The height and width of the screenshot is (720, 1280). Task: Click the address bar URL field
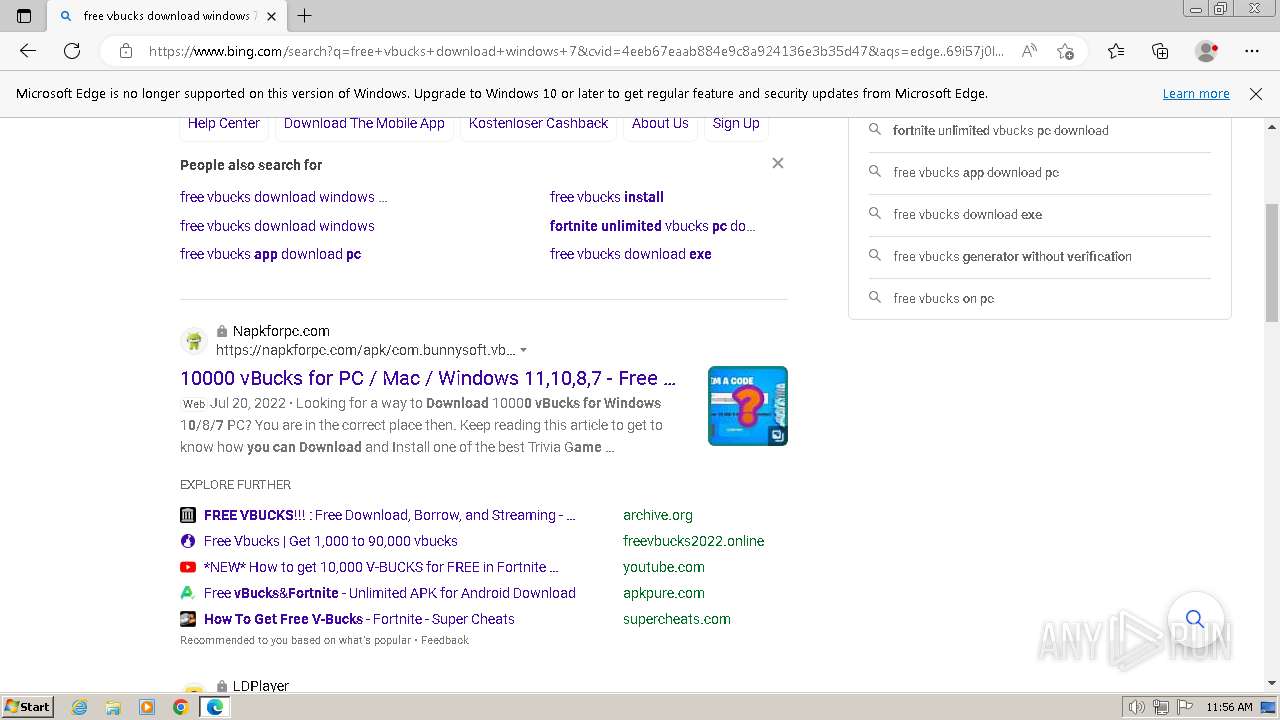(576, 51)
